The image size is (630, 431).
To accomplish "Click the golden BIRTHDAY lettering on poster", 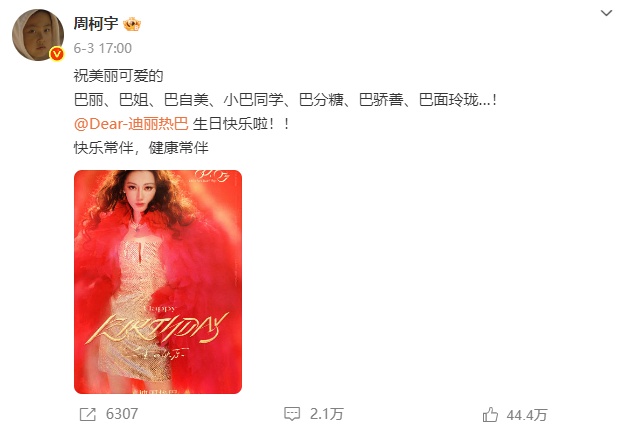I will point(157,328).
